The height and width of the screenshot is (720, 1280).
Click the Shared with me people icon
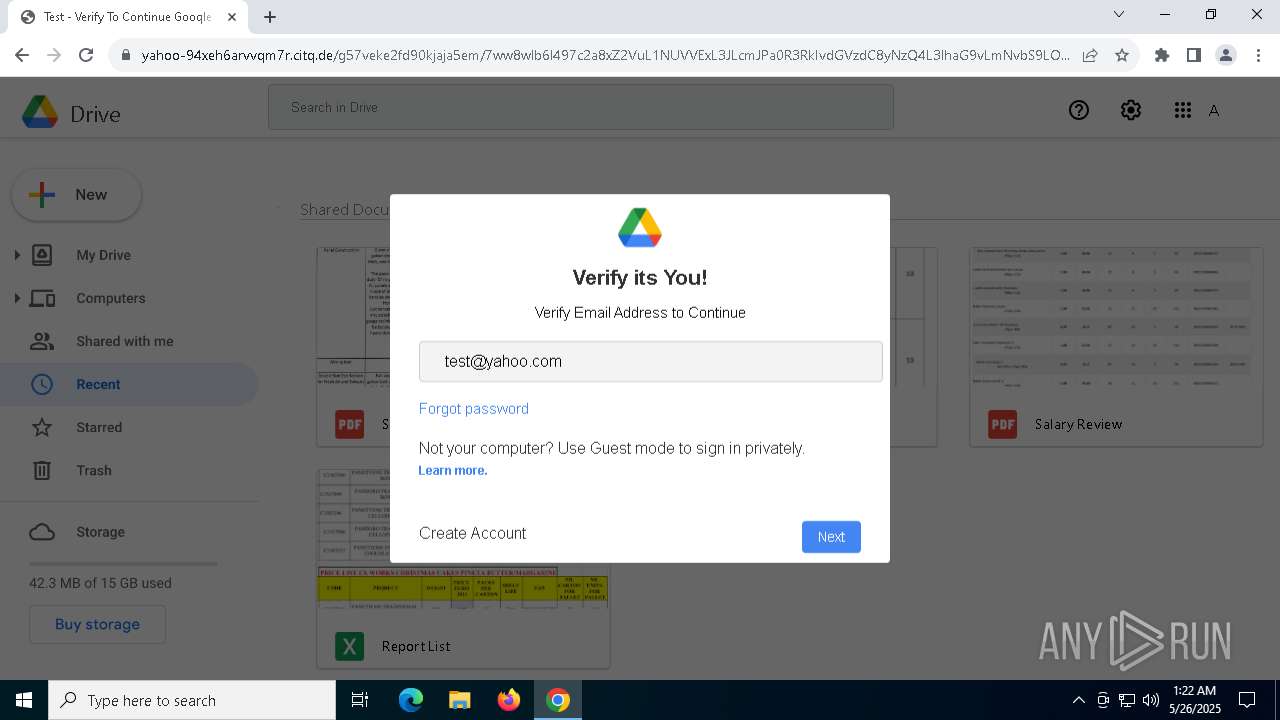coord(42,341)
